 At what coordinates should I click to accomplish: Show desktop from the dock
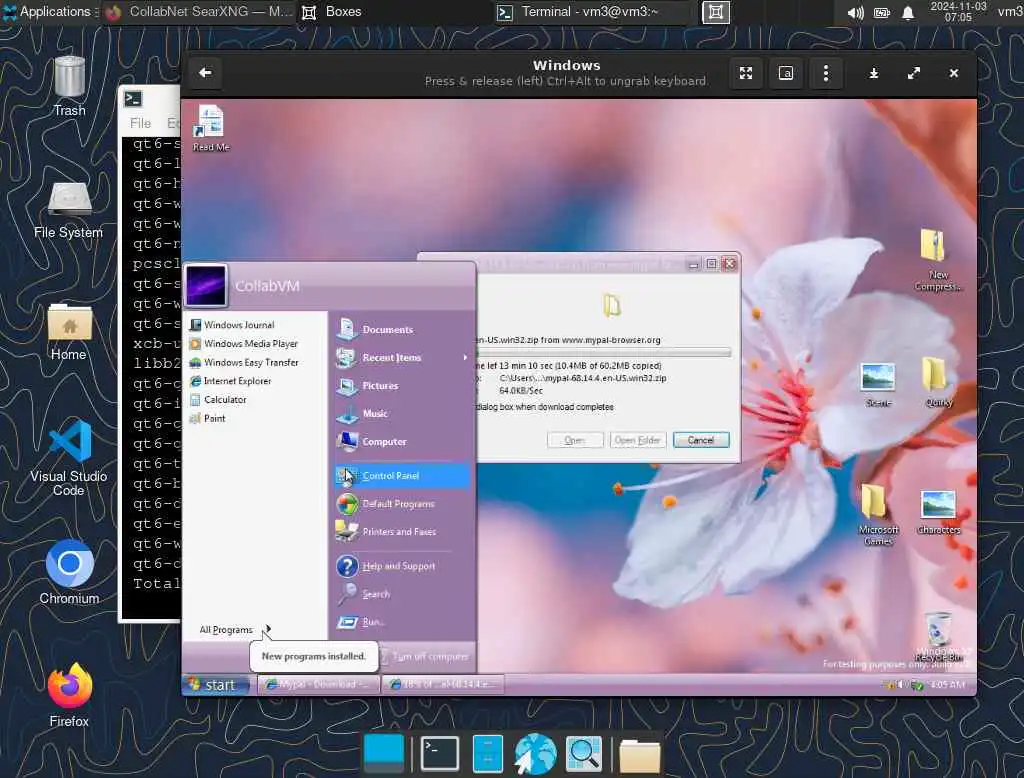coord(384,753)
